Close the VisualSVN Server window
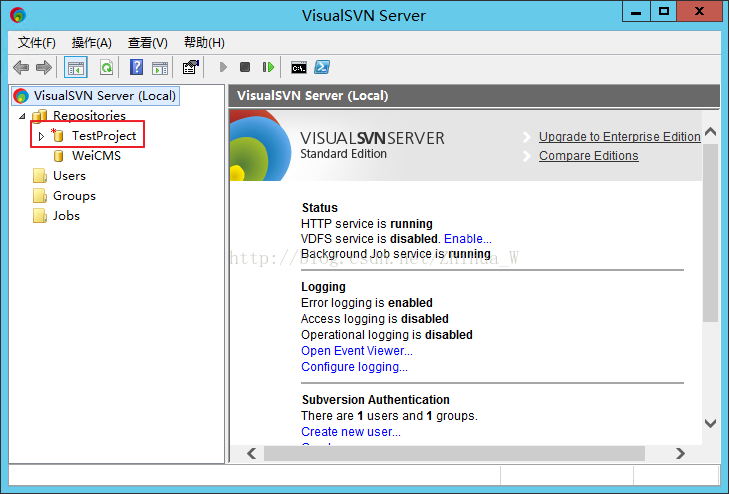Image resolution: width=729 pixels, height=494 pixels. (699, 12)
